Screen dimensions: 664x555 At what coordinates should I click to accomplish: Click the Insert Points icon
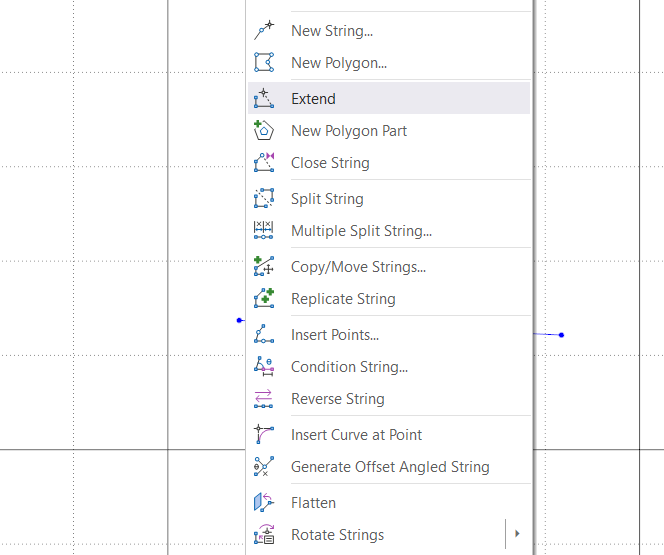click(x=264, y=335)
